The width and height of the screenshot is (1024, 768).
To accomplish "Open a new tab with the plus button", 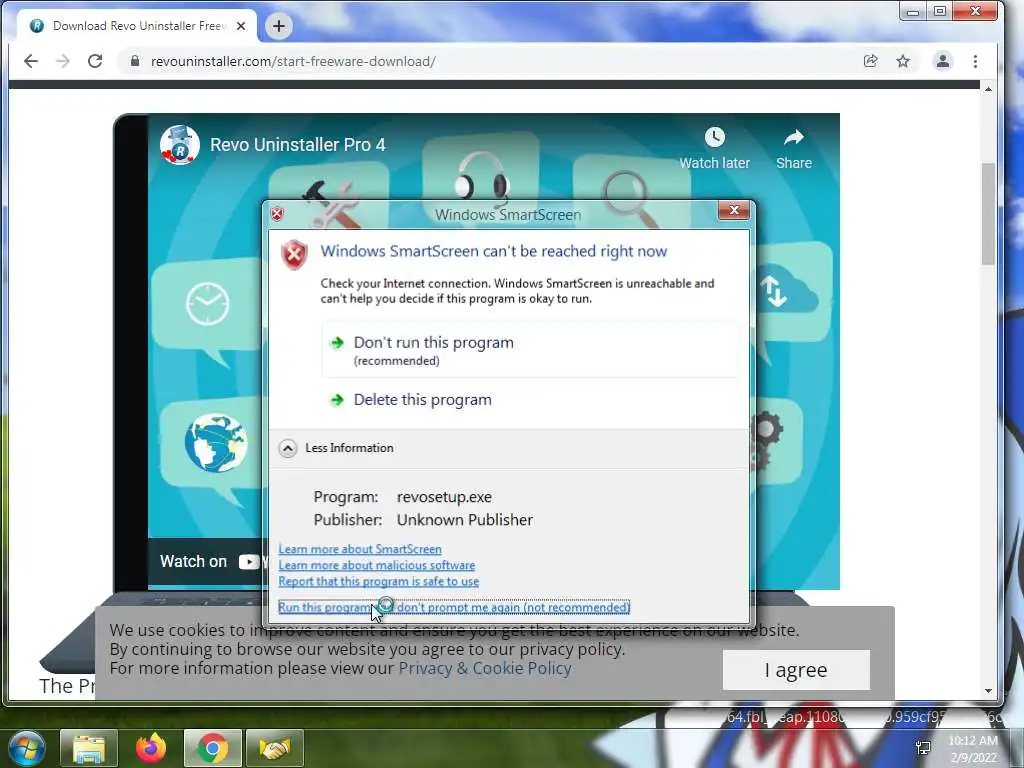I will (x=279, y=26).
